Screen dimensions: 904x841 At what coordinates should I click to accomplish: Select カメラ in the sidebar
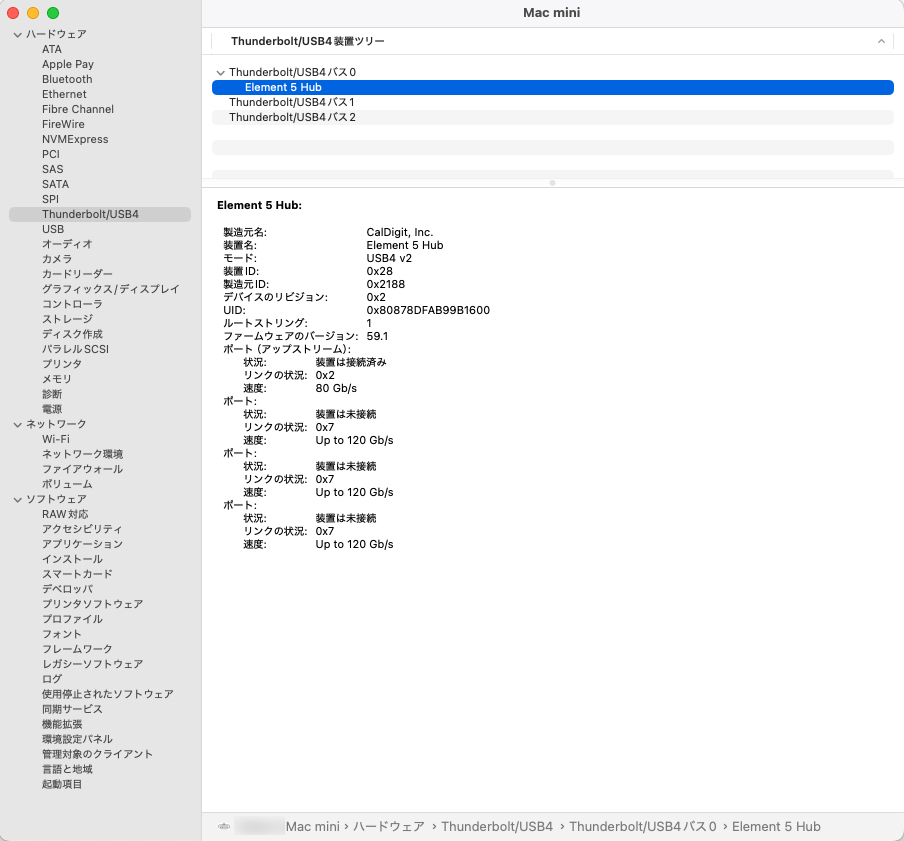tap(57, 259)
